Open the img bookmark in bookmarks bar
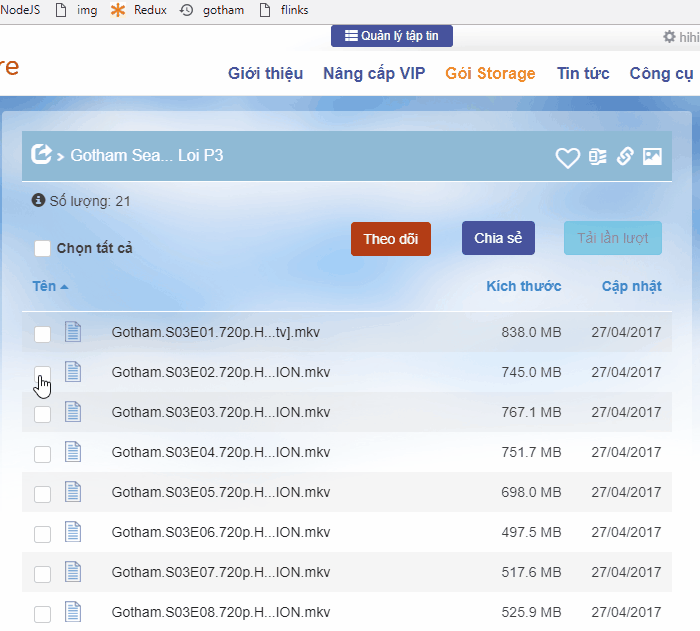The height and width of the screenshot is (631, 700). click(76, 10)
